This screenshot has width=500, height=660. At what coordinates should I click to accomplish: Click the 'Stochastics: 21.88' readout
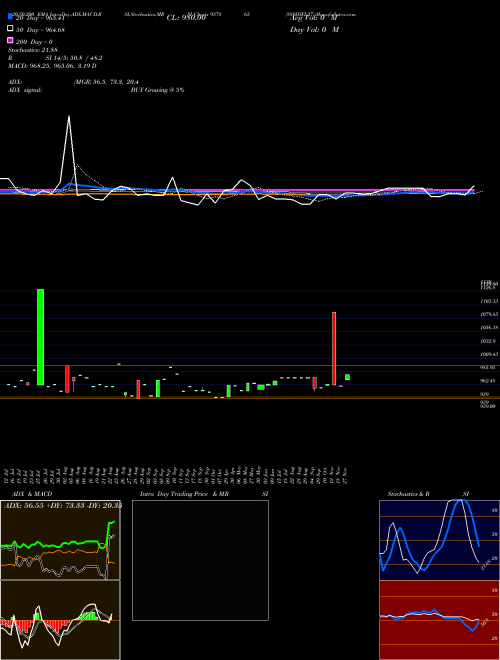[x=33, y=50]
